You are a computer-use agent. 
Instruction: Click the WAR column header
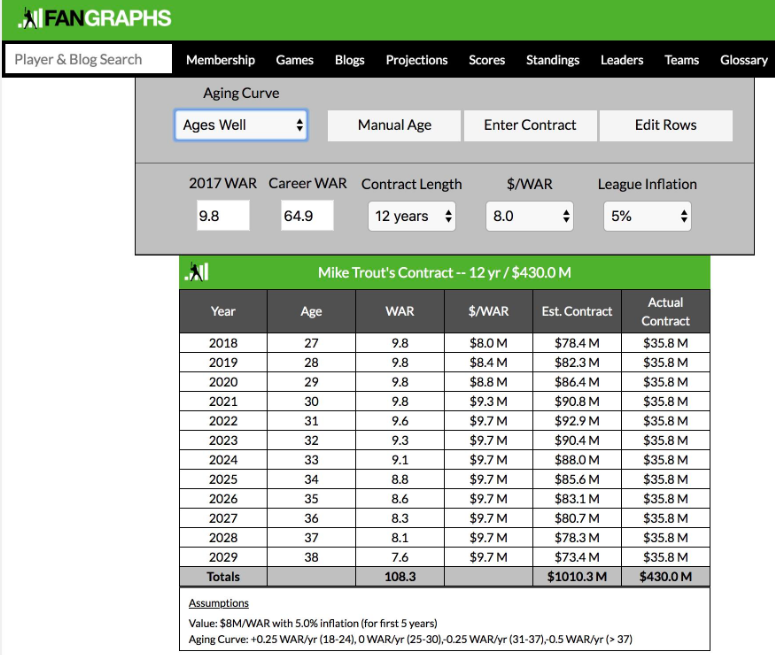[400, 311]
